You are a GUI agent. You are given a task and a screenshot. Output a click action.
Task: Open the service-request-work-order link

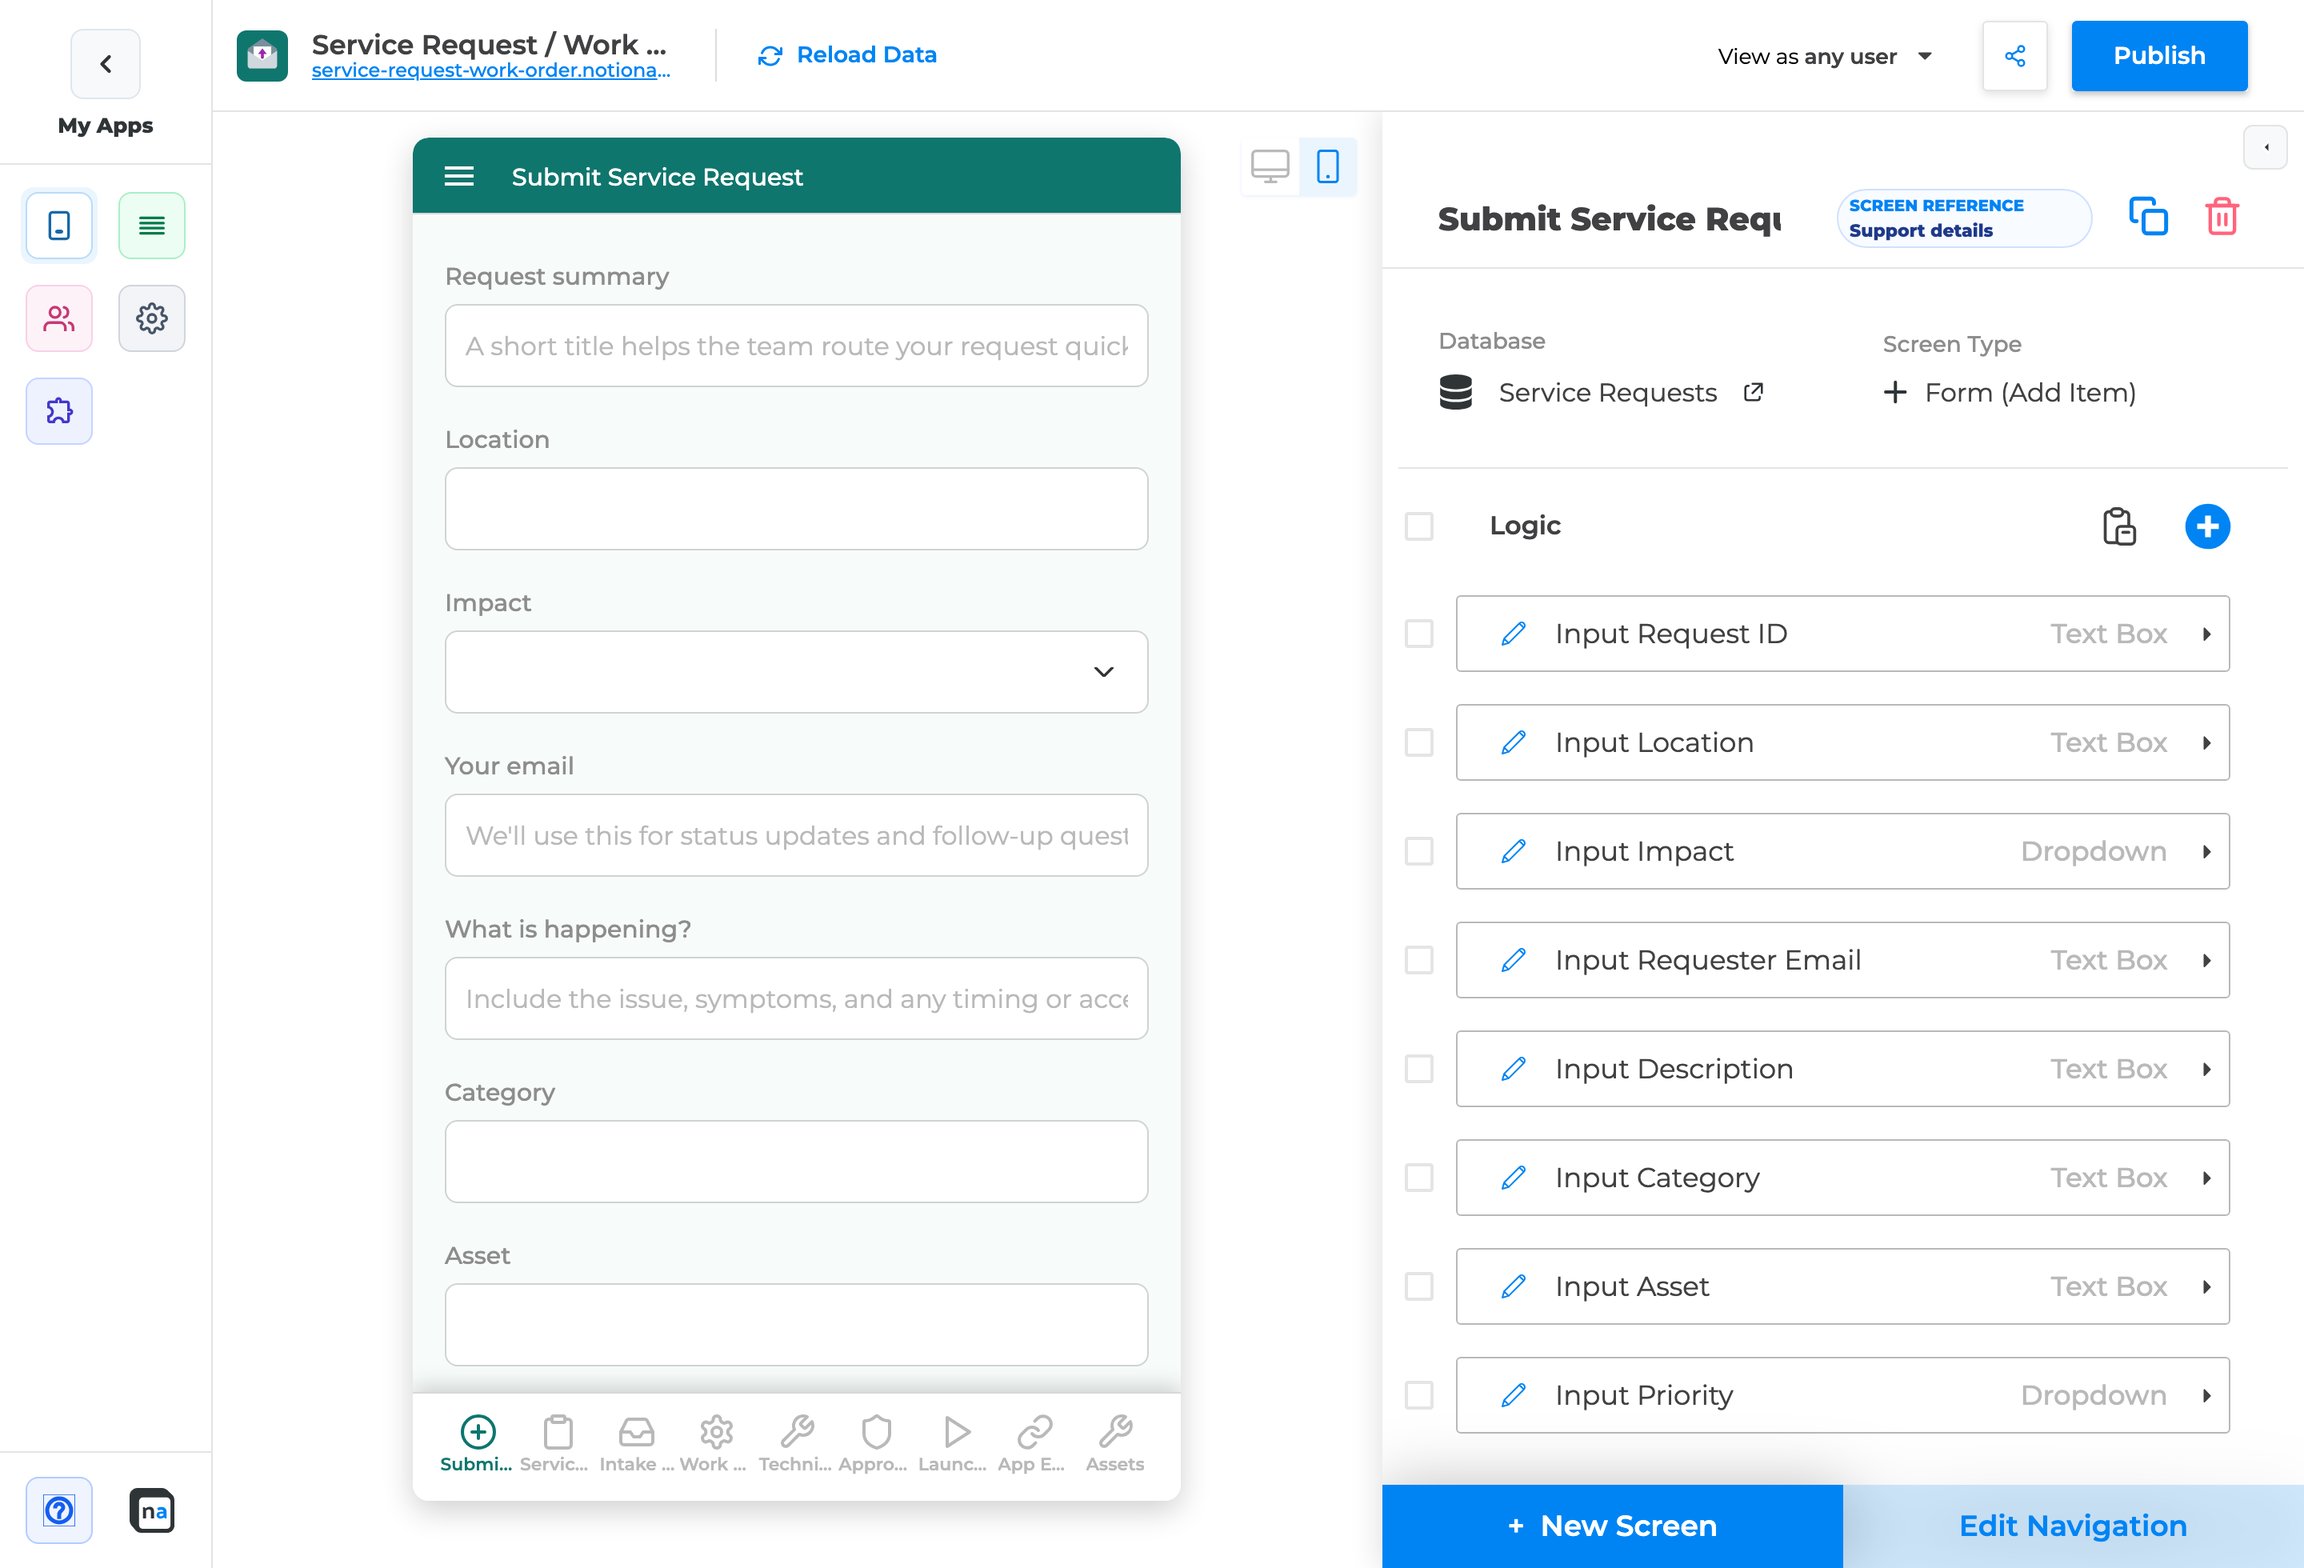[491, 71]
